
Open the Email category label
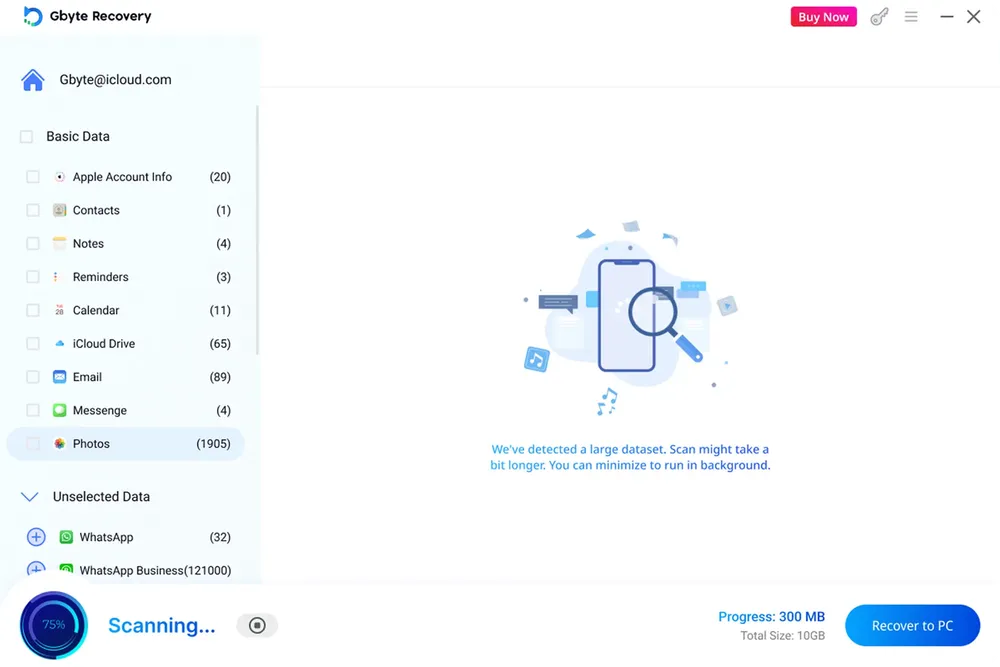87,377
